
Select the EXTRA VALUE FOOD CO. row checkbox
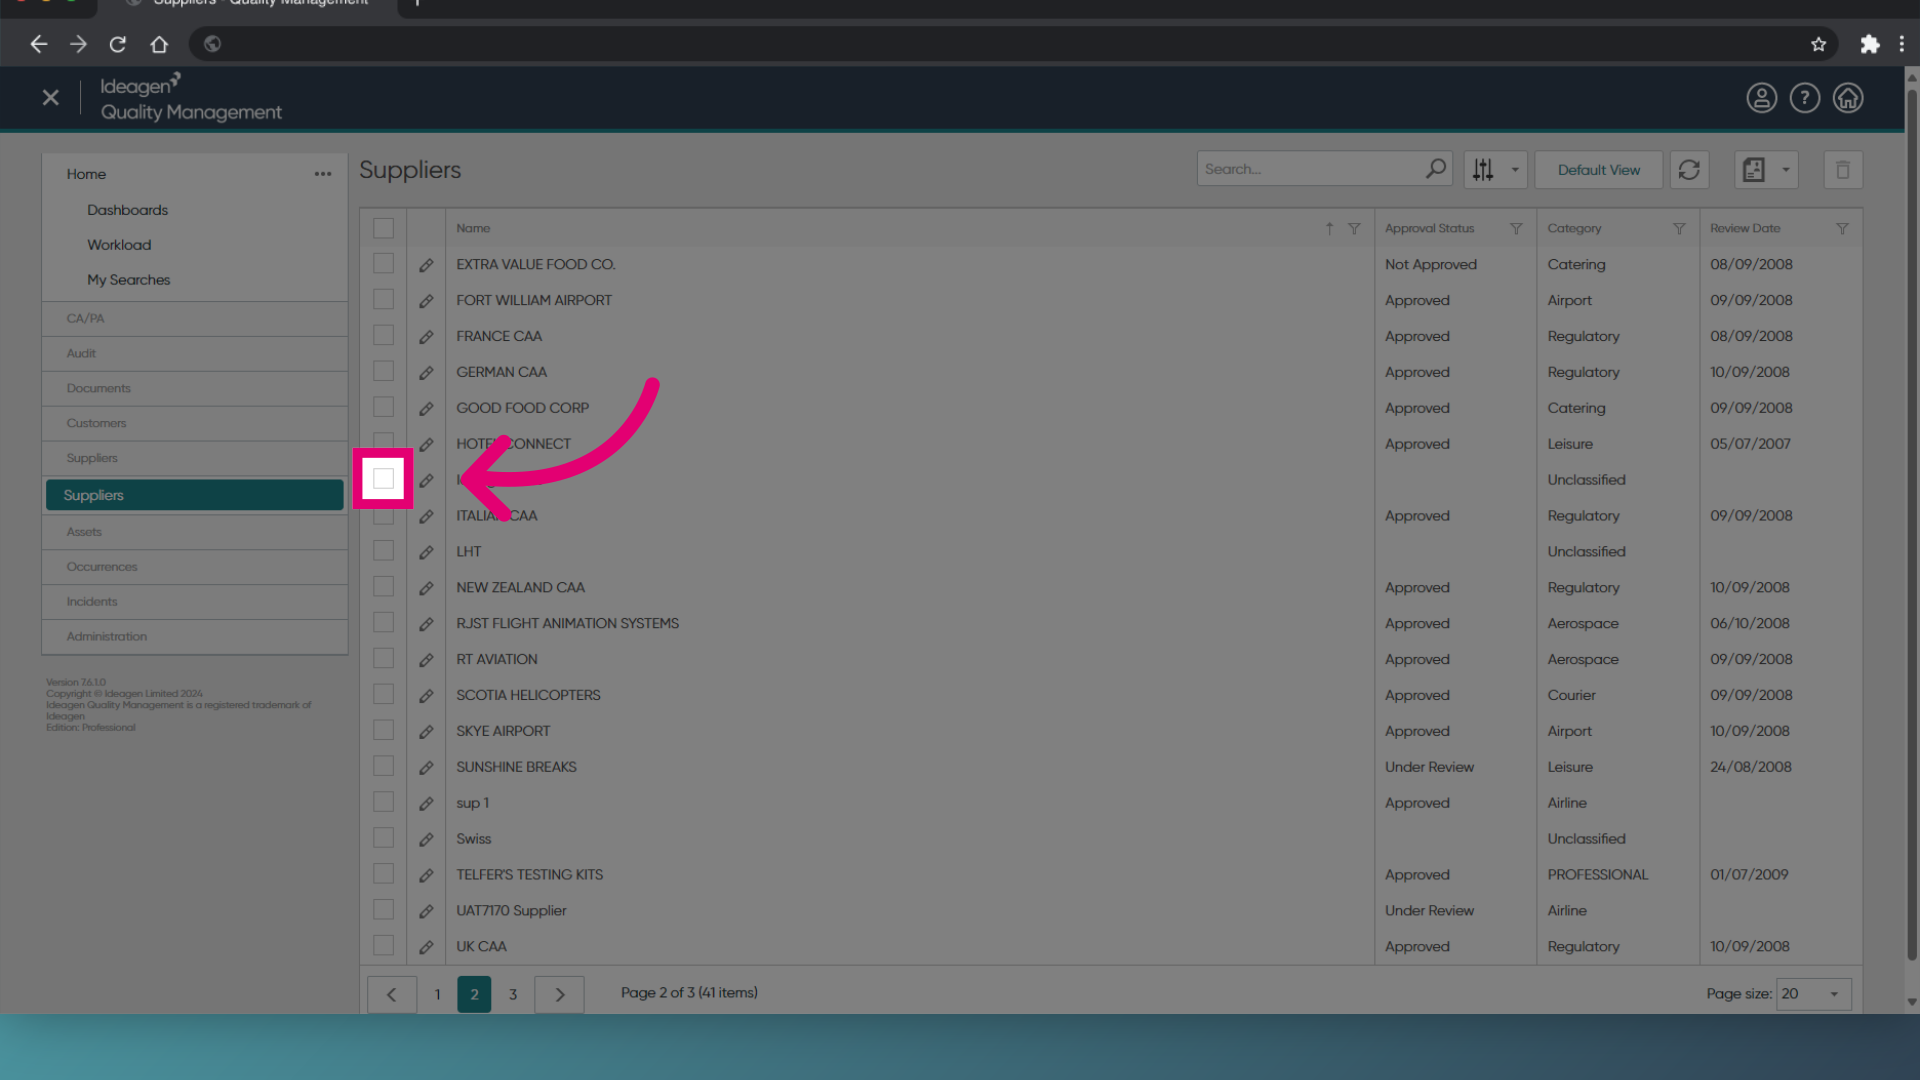383,264
